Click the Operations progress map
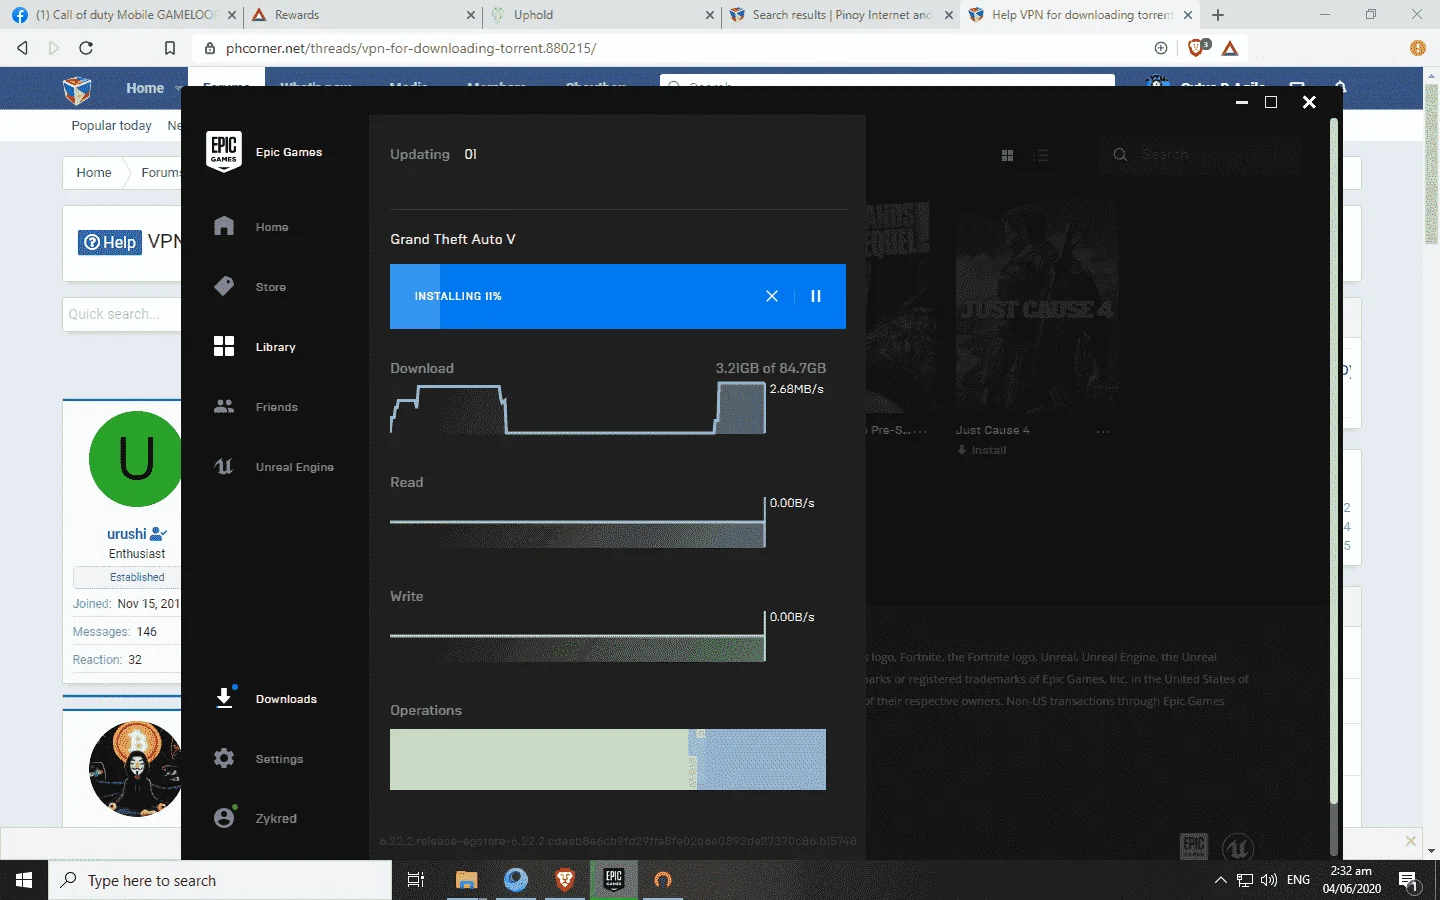 [x=608, y=760]
